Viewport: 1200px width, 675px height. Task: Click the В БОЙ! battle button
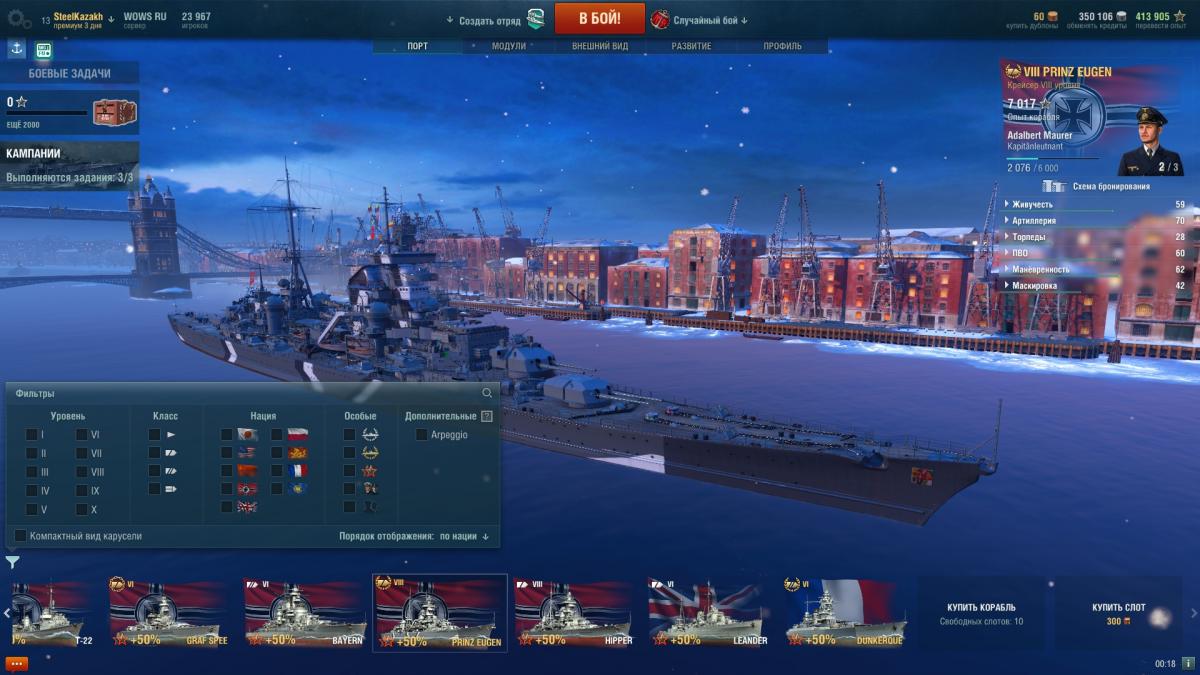(x=600, y=18)
